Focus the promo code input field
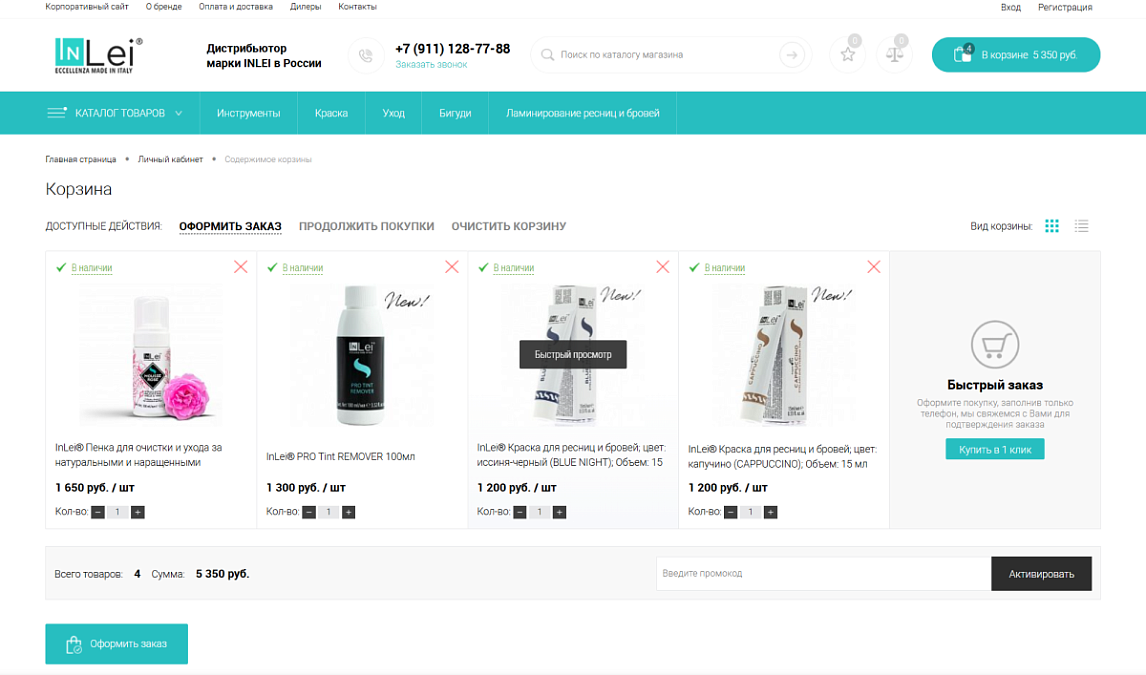 822,574
